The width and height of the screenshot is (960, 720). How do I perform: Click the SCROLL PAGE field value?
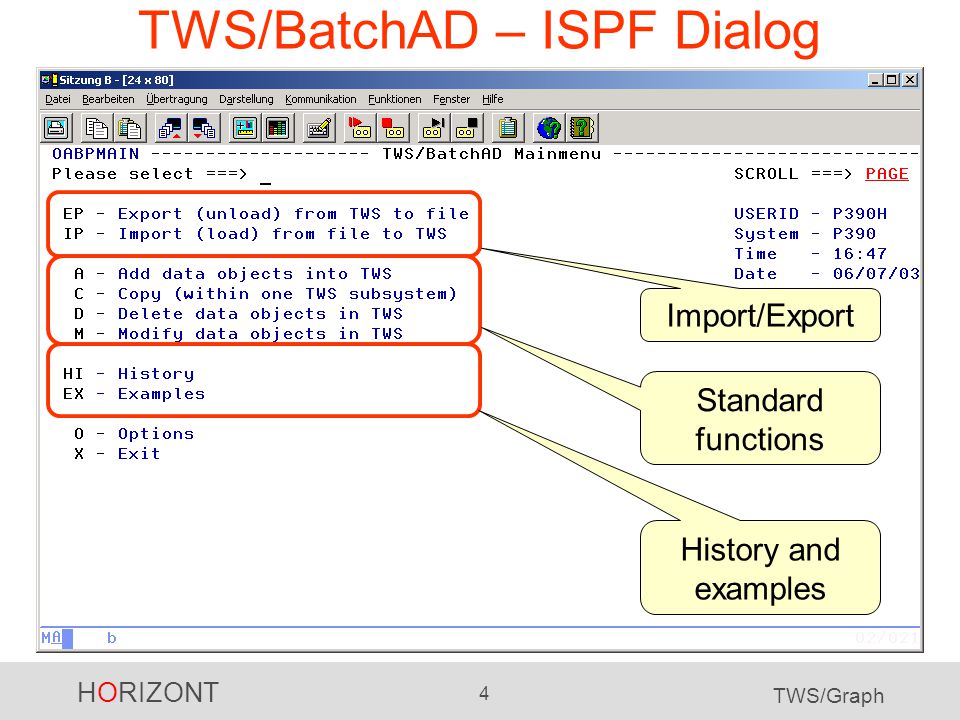coord(887,174)
